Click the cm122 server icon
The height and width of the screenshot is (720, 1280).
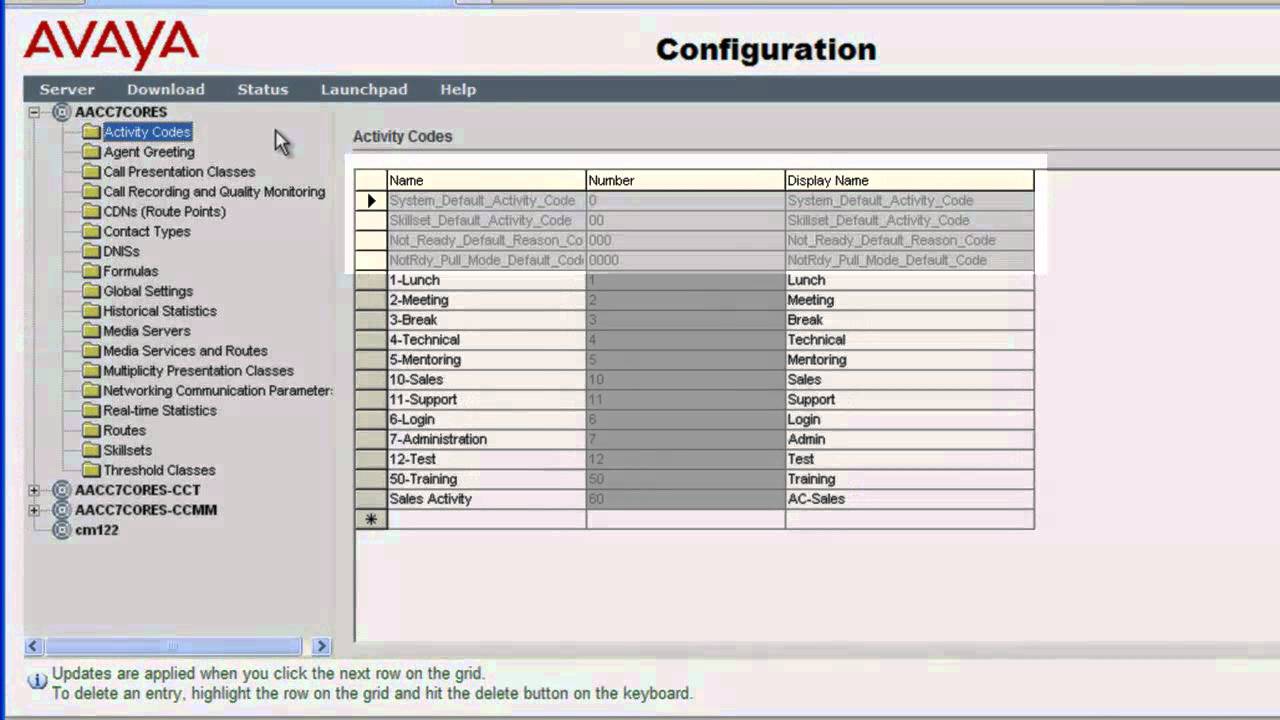(62, 530)
